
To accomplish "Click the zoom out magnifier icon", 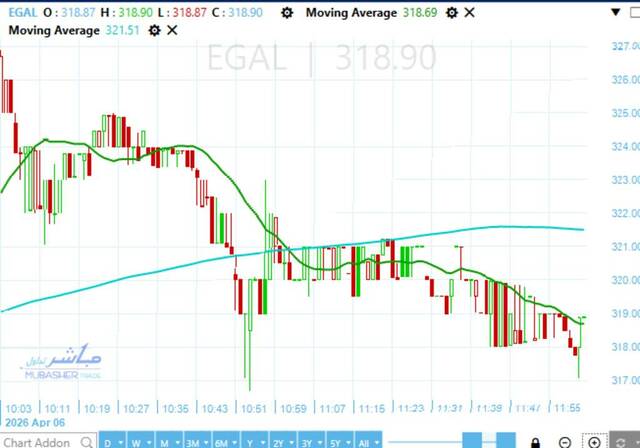I will click(x=566, y=441).
